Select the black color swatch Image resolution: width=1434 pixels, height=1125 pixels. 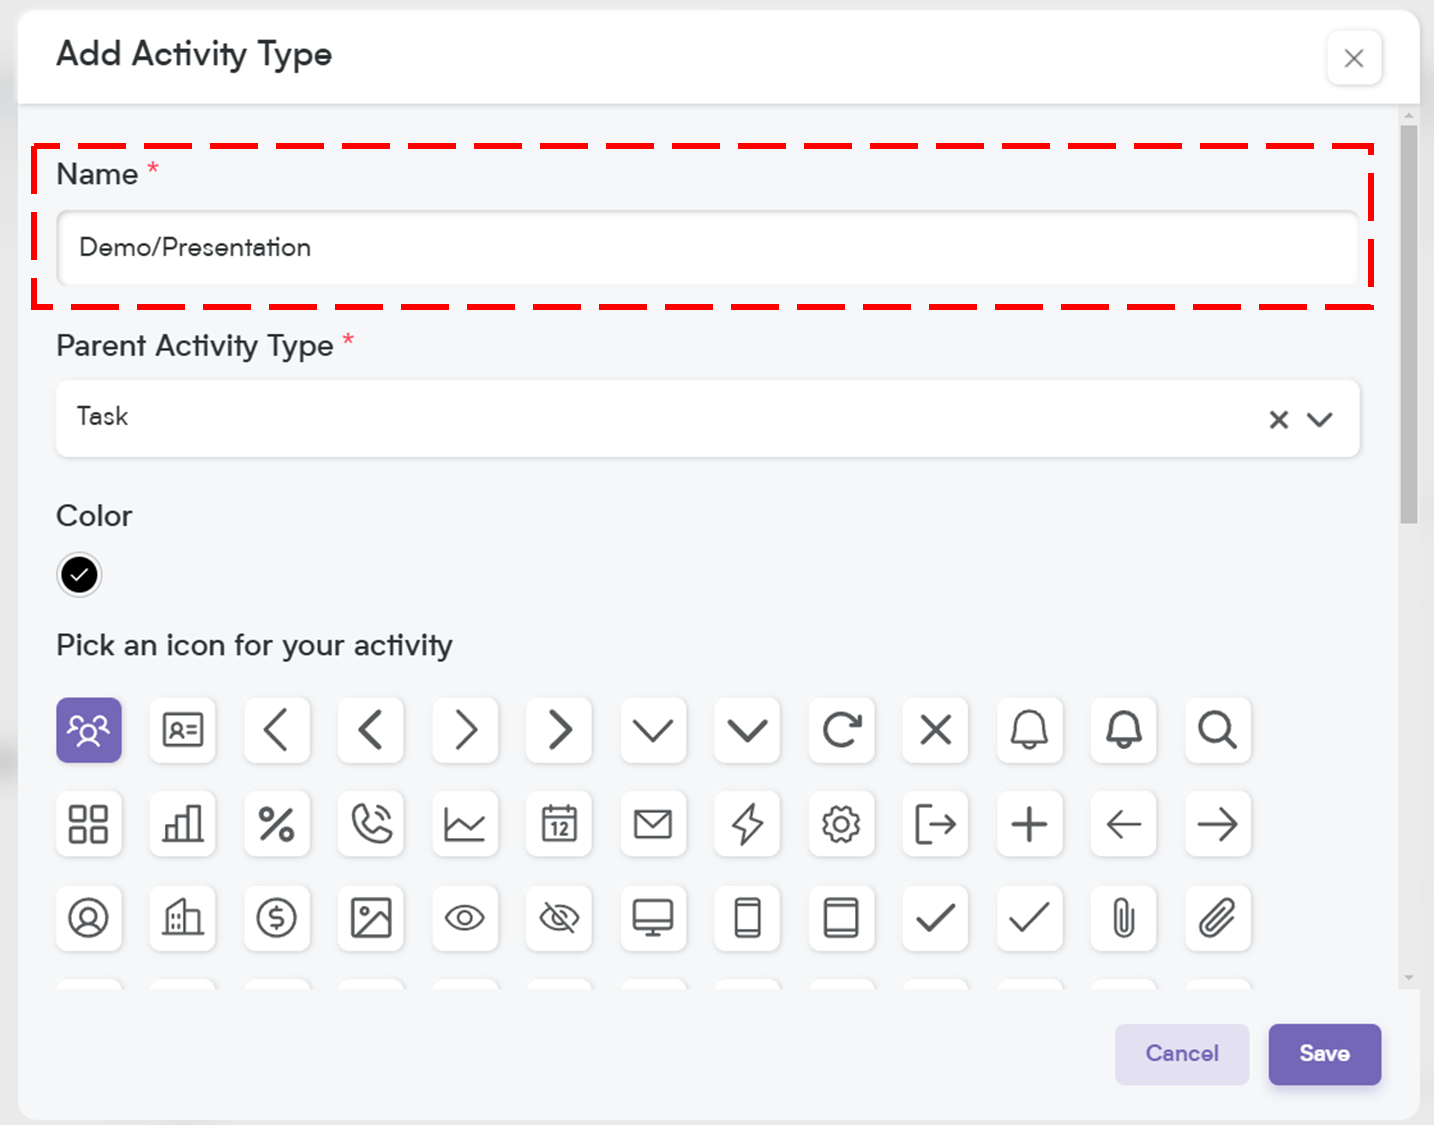[x=79, y=575]
